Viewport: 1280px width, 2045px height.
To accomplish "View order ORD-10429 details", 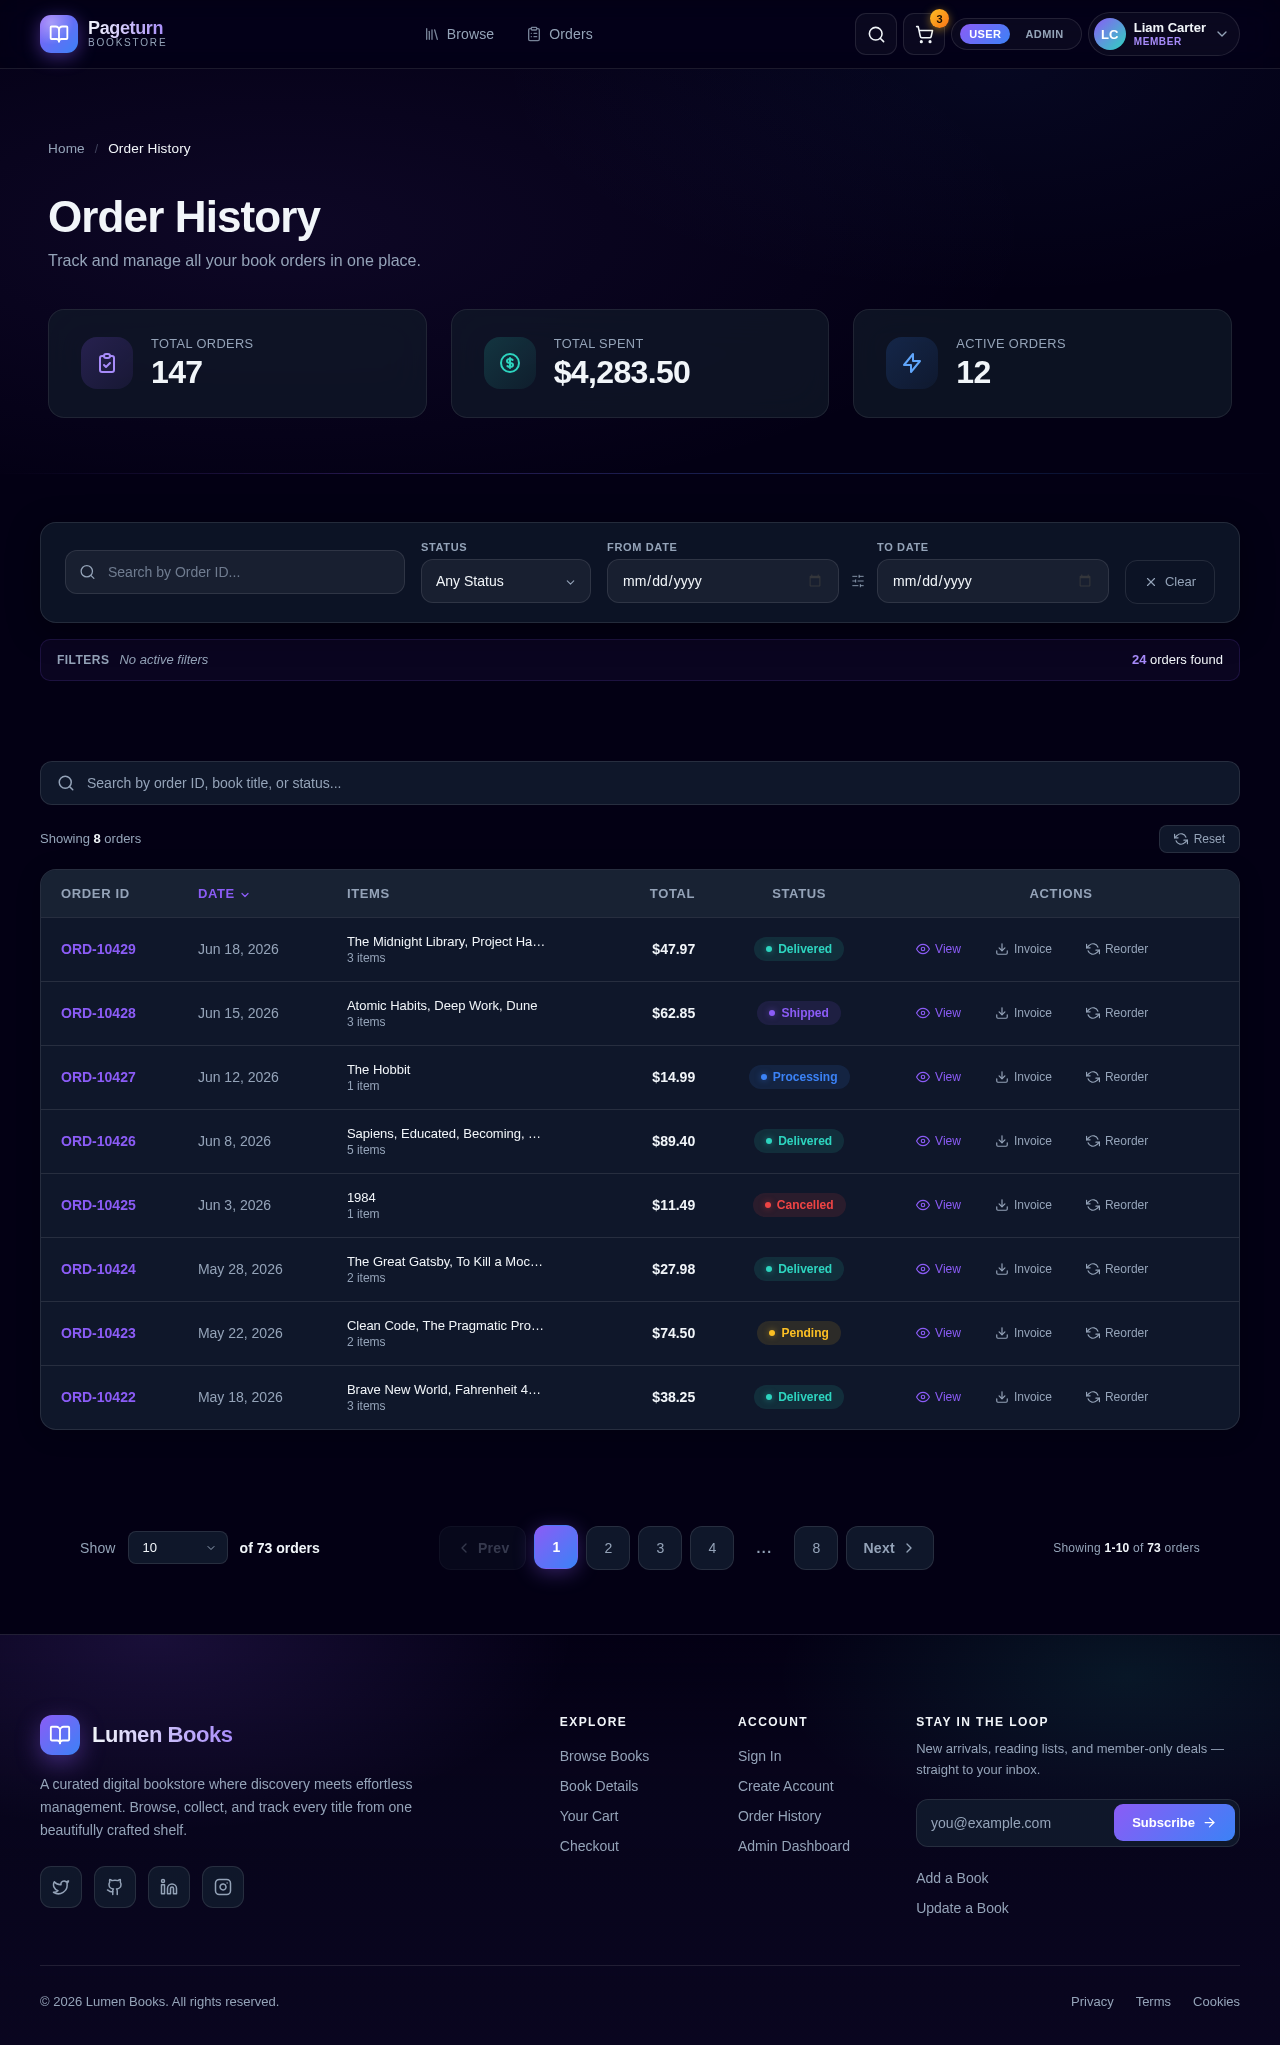I will point(938,949).
